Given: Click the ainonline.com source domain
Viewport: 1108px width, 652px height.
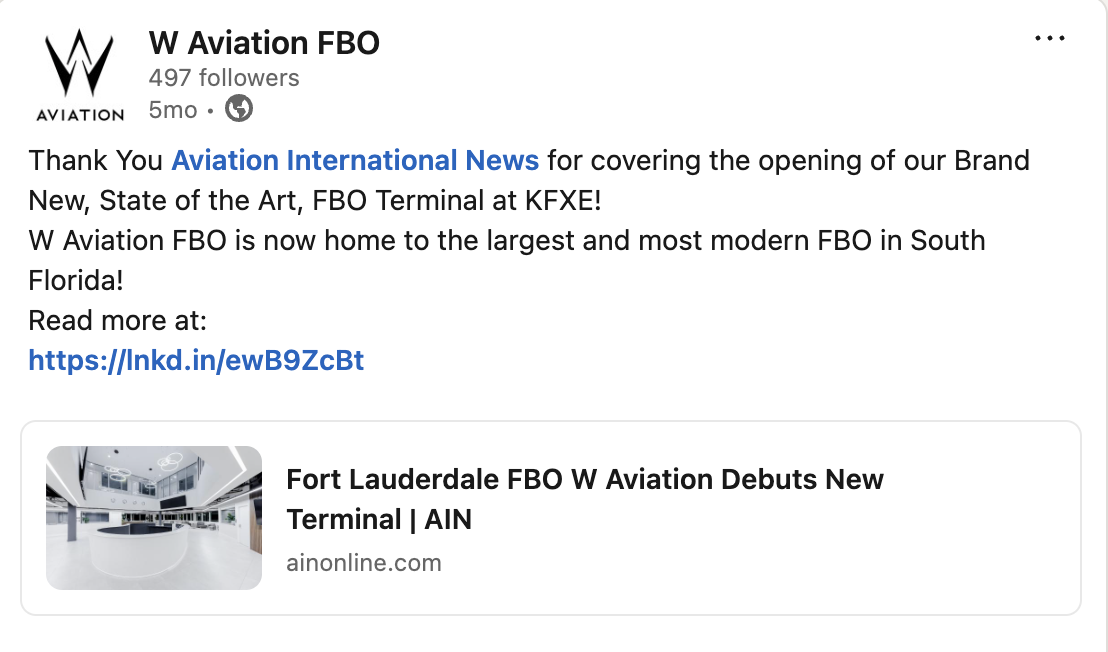Looking at the screenshot, I should pos(364,563).
